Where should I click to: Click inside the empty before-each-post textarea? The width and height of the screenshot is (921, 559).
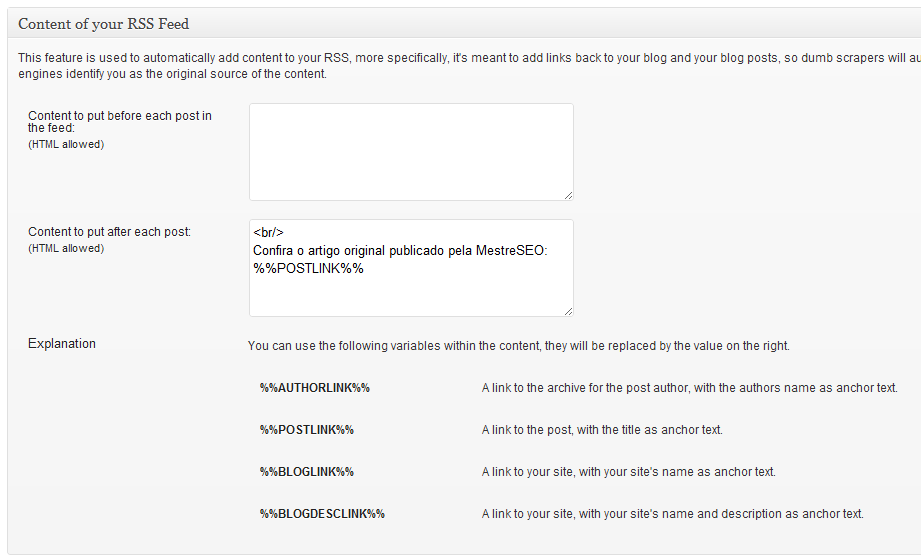tap(410, 151)
